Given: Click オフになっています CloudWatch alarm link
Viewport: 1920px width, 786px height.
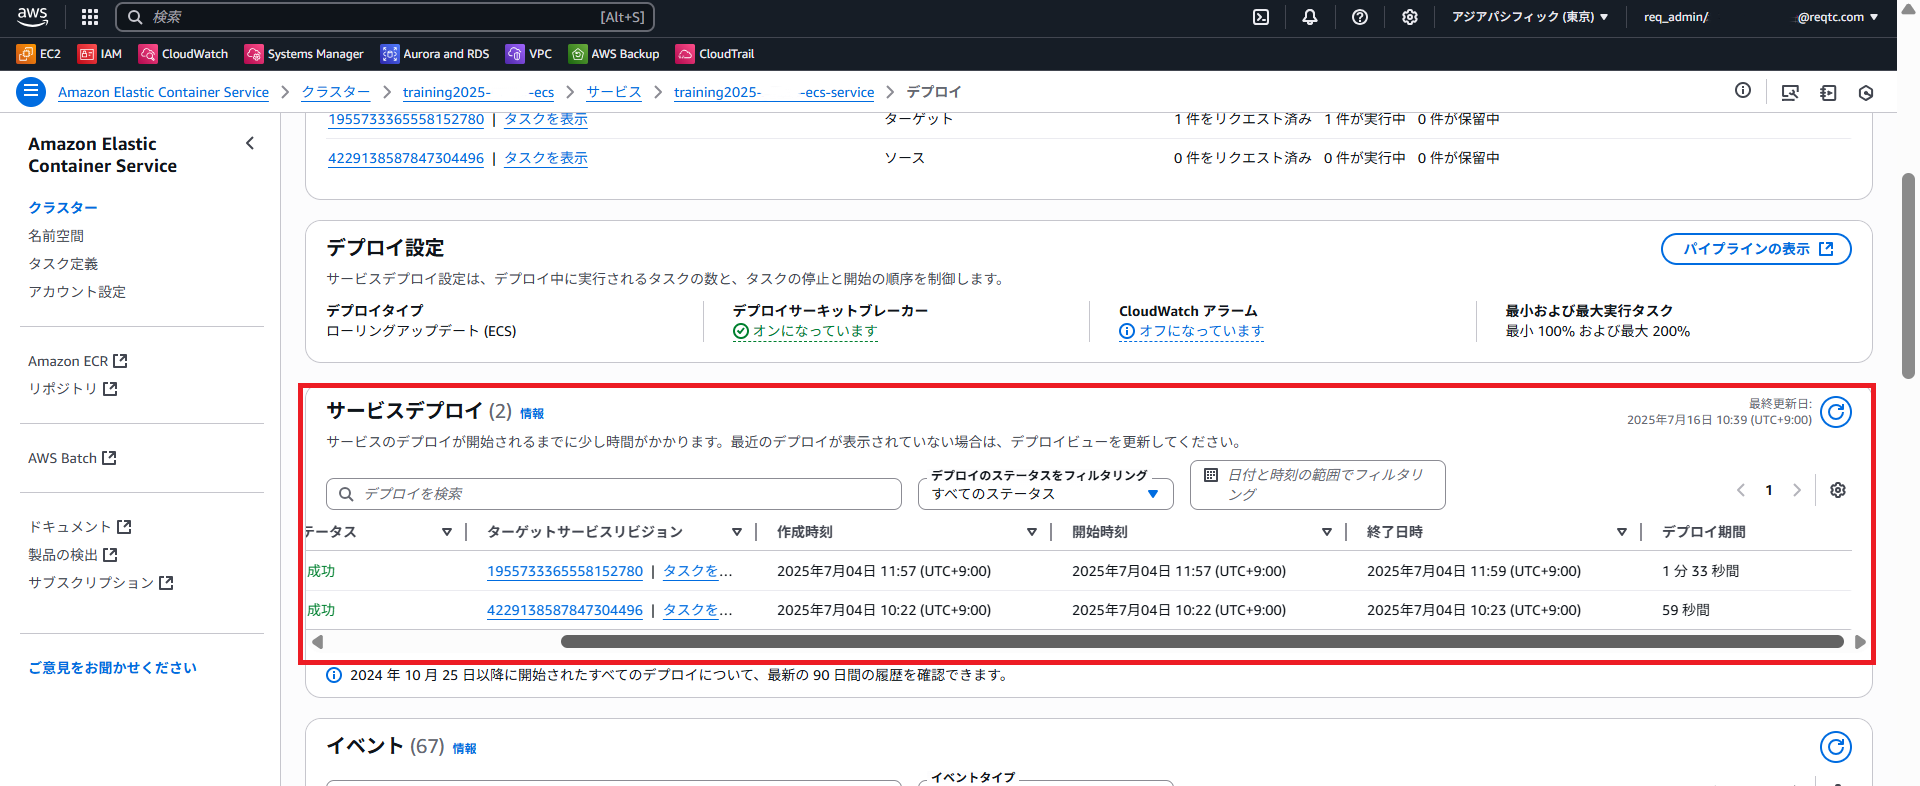Looking at the screenshot, I should [1201, 331].
